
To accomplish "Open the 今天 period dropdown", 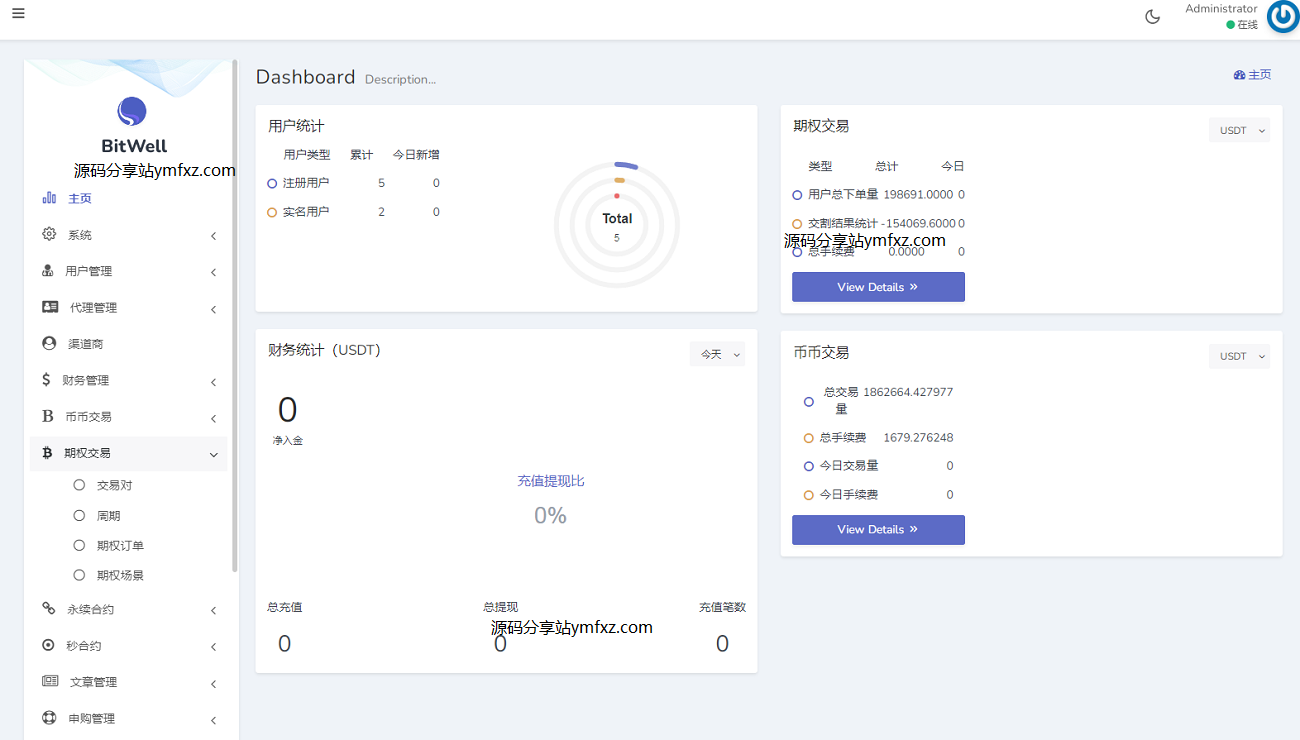I will coord(717,354).
